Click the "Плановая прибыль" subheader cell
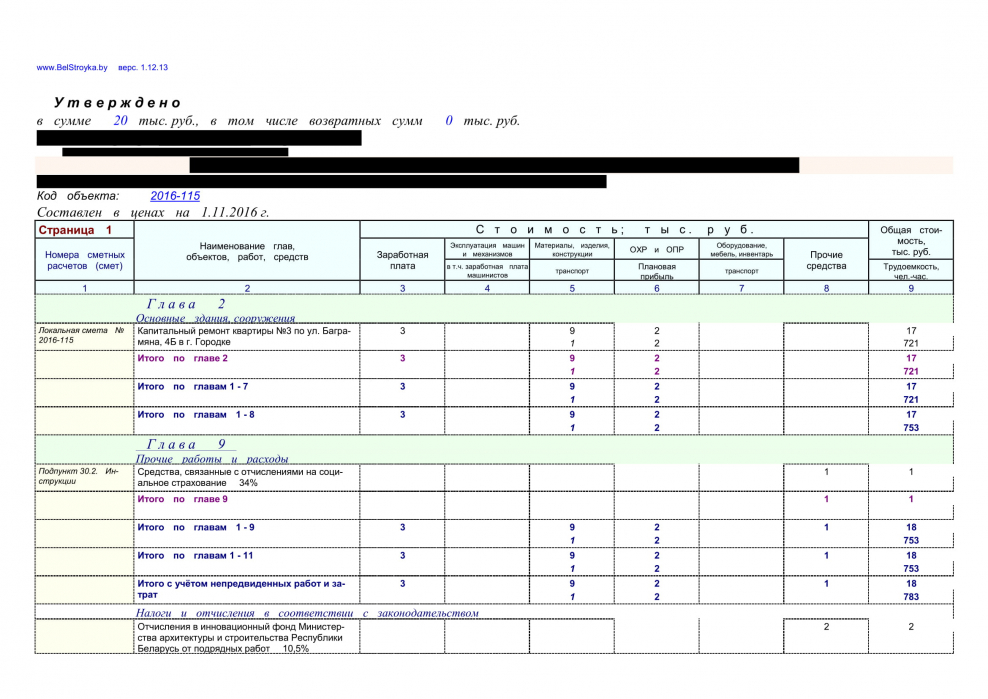The image size is (988, 699). (x=656, y=271)
